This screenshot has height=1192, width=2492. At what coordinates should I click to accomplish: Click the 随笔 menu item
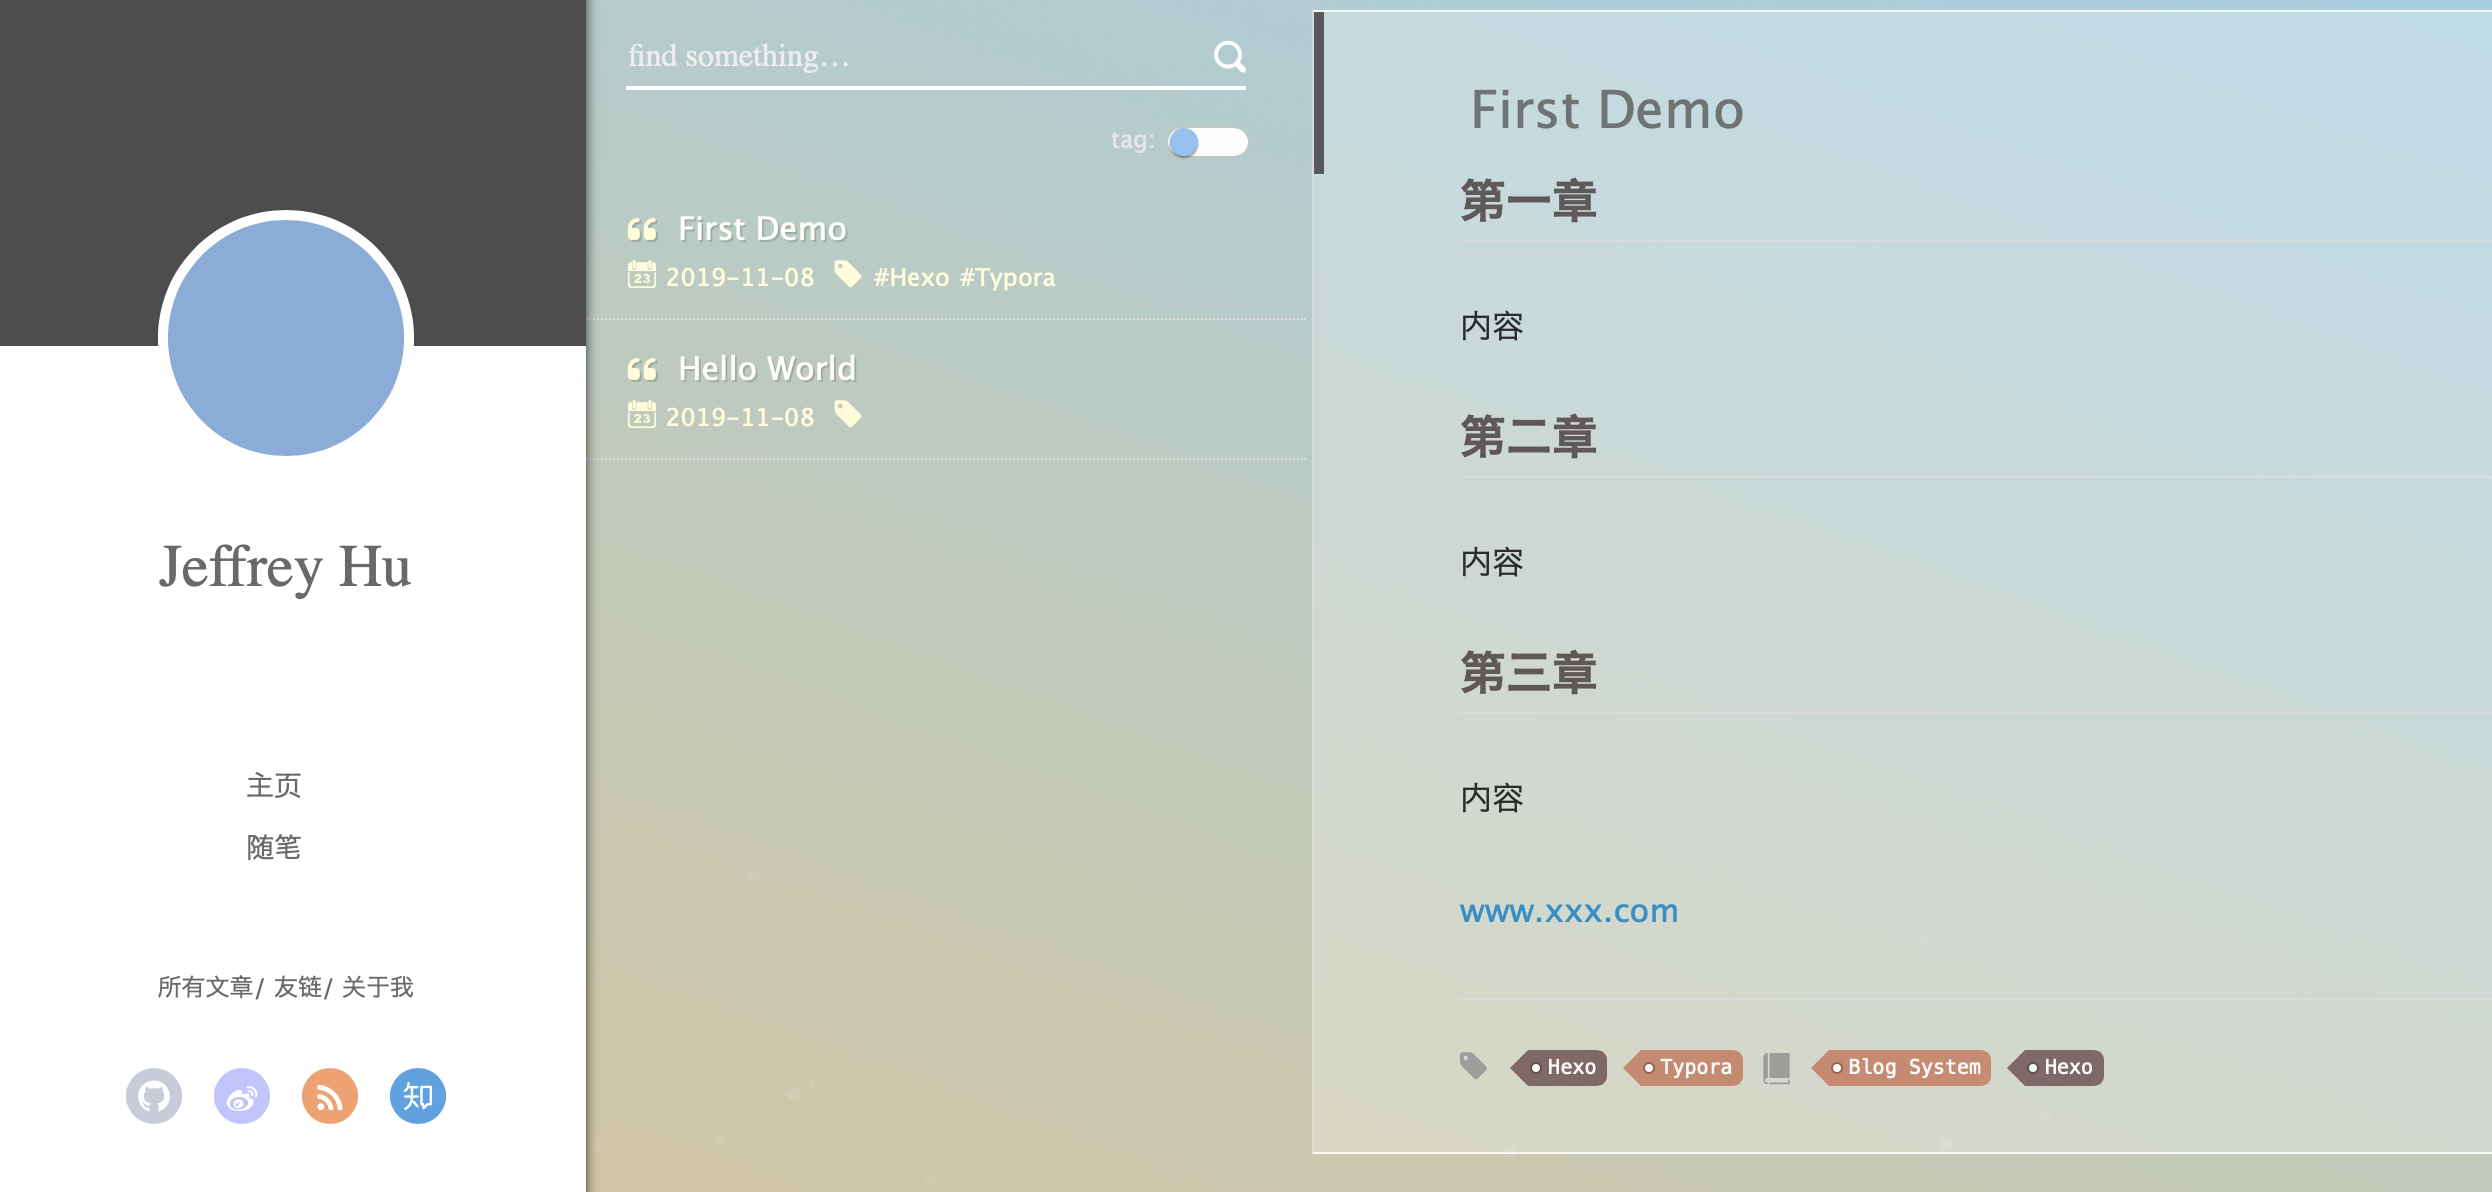pos(273,847)
